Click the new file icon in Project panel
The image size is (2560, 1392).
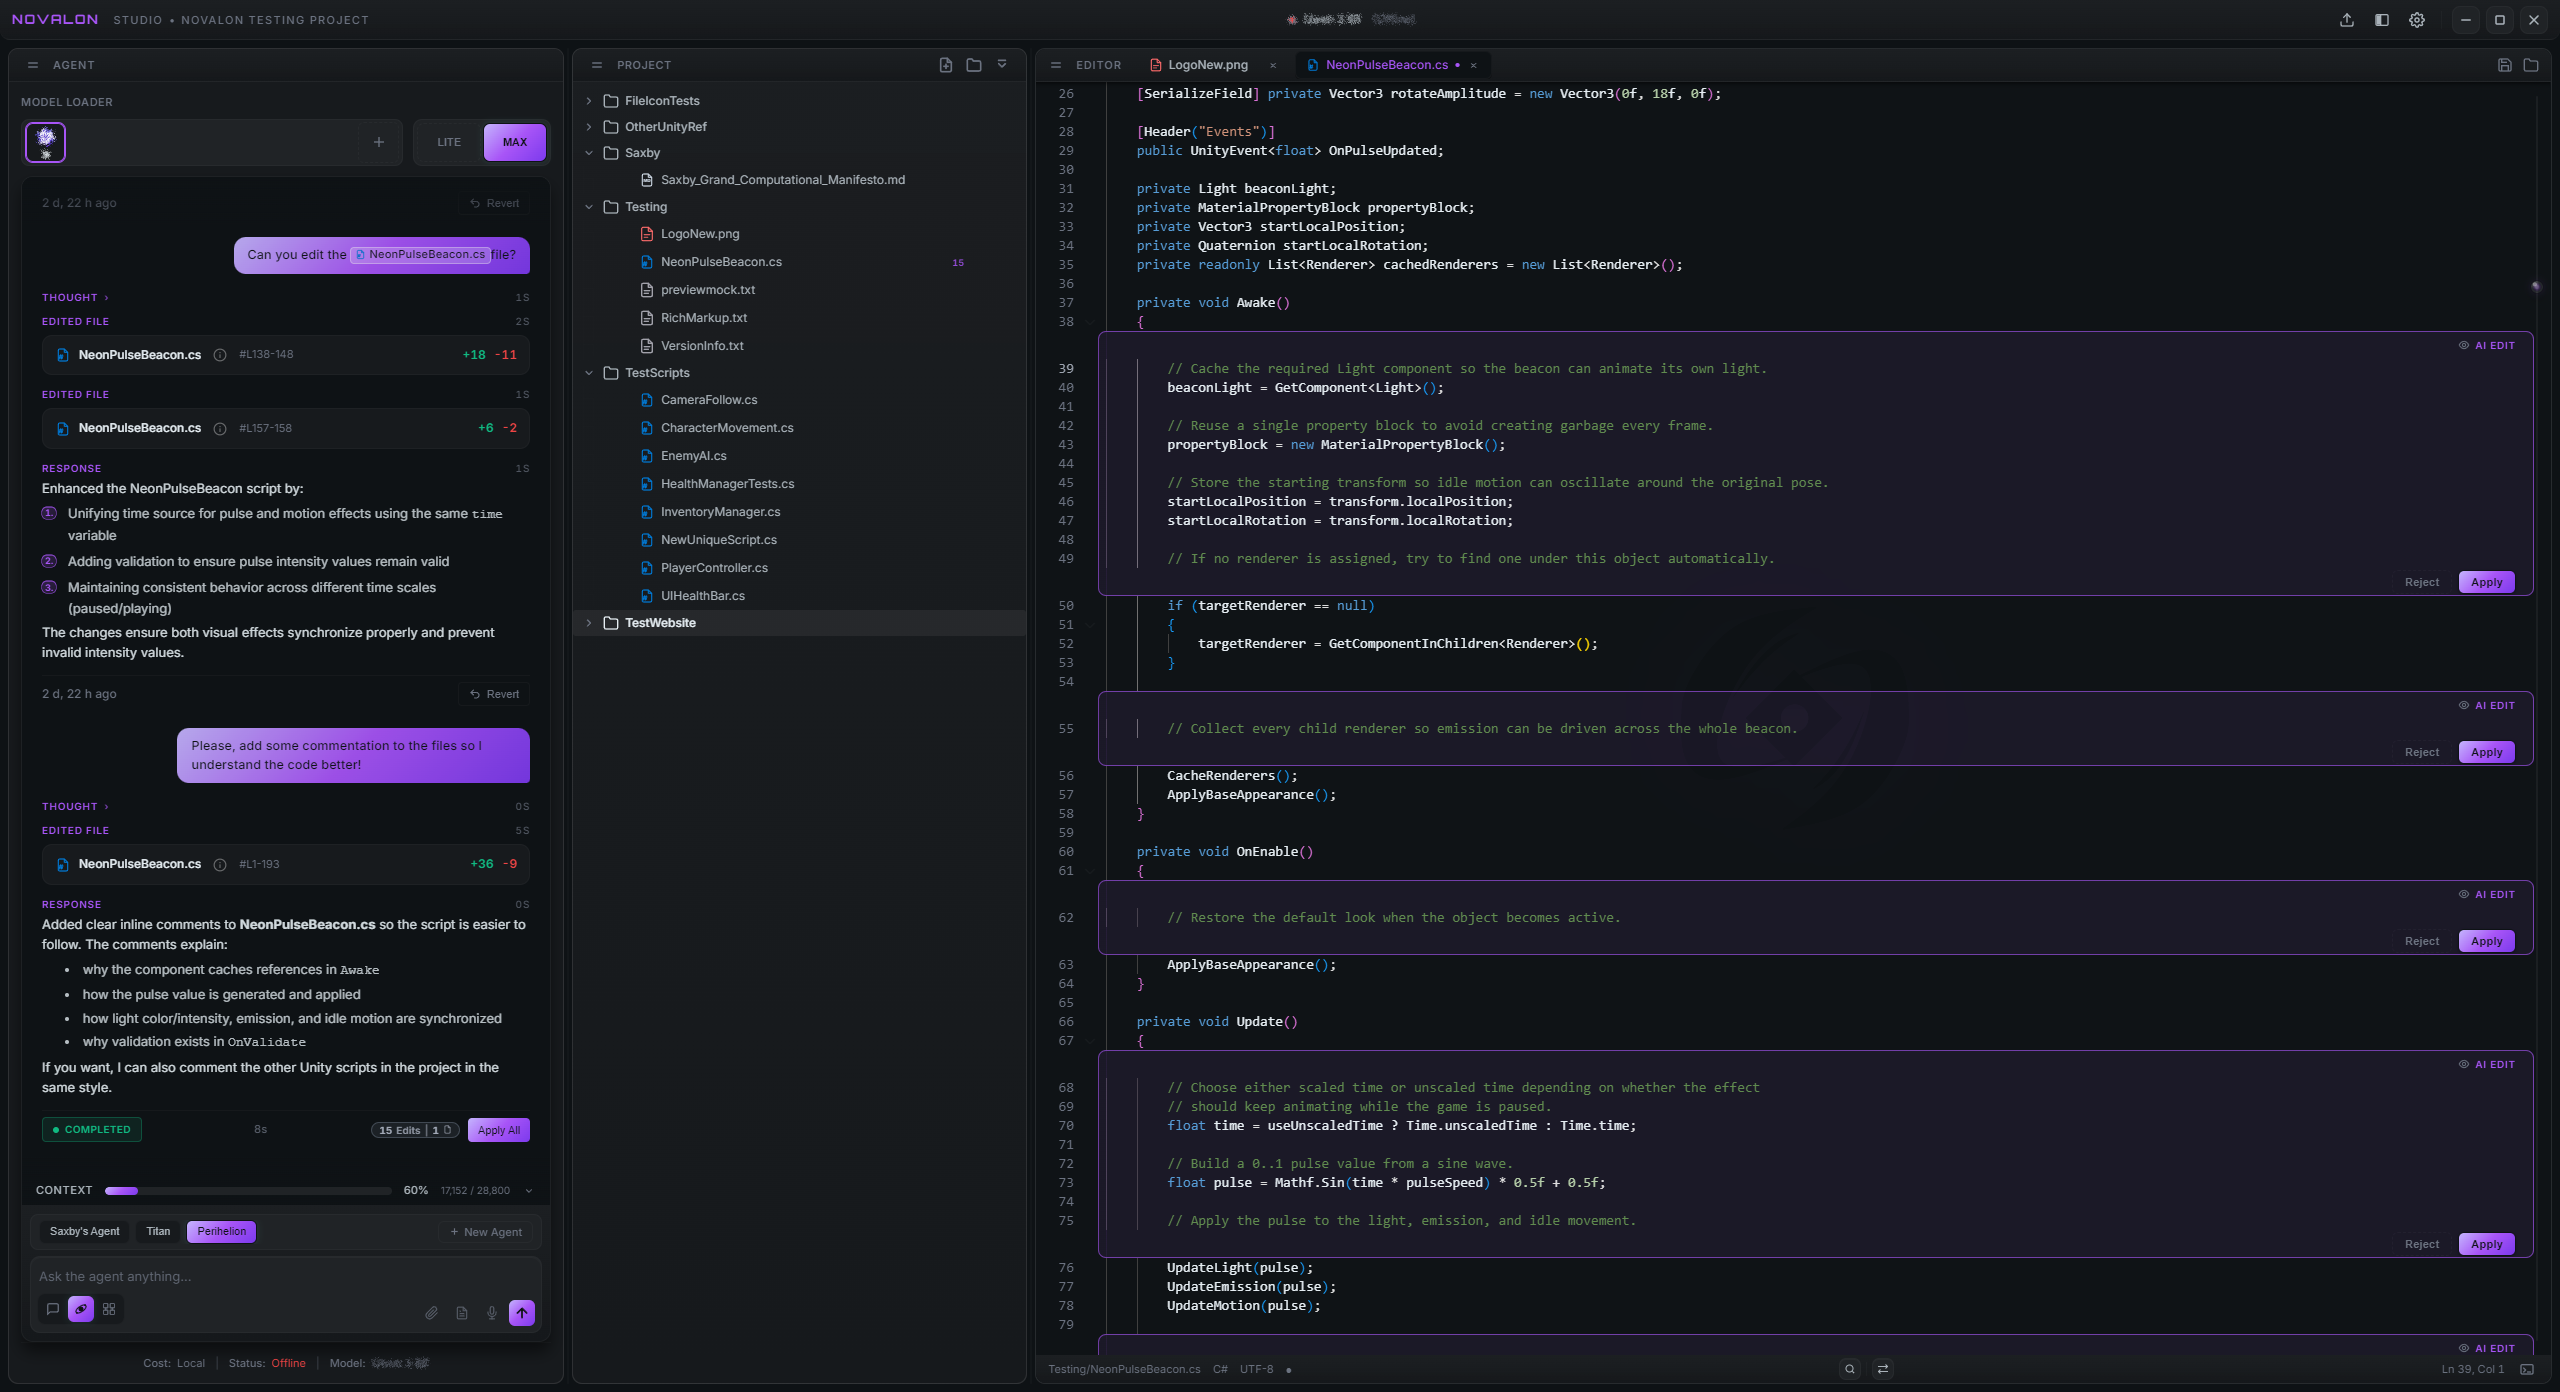click(x=946, y=65)
